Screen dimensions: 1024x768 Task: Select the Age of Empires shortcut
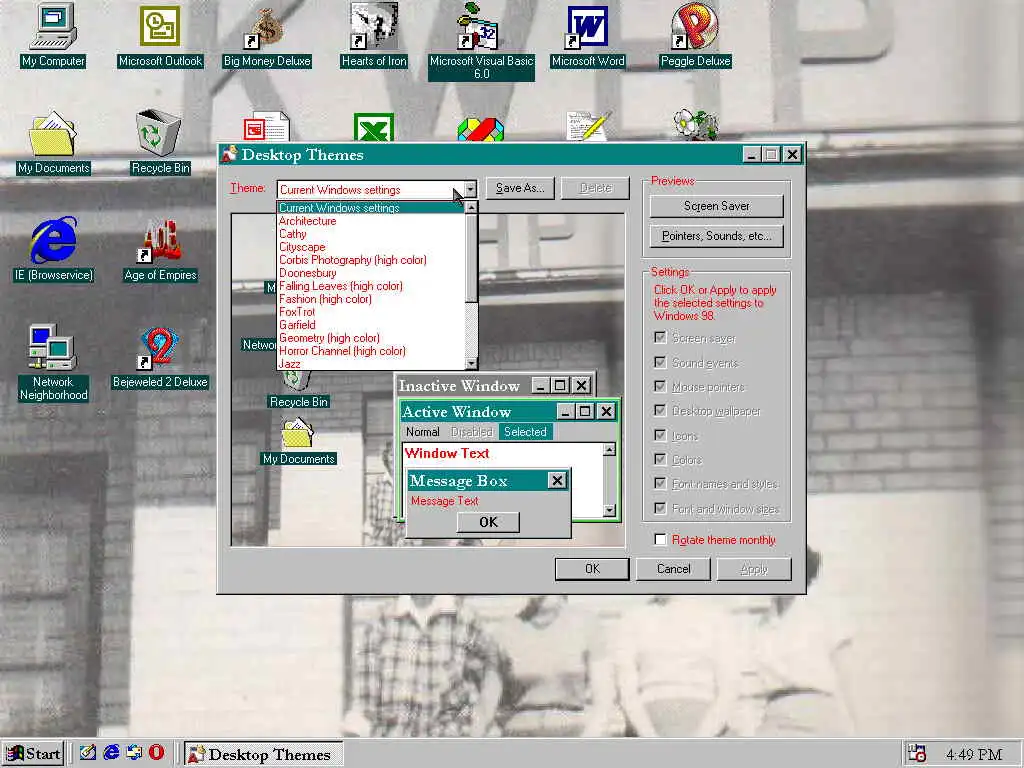(x=160, y=249)
